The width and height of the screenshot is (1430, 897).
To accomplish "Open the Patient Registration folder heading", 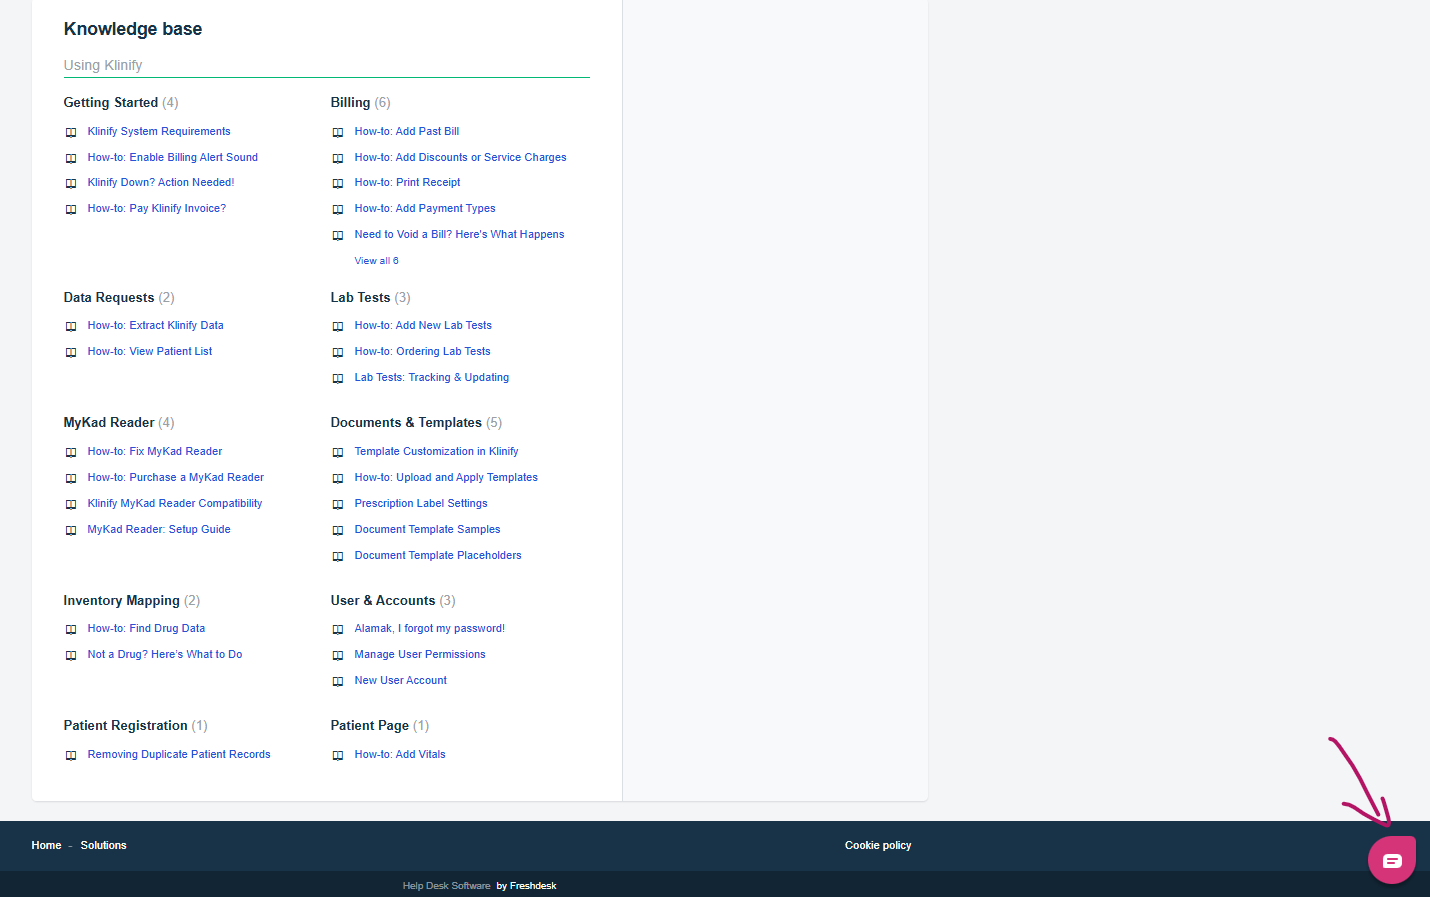I will tap(126, 725).
